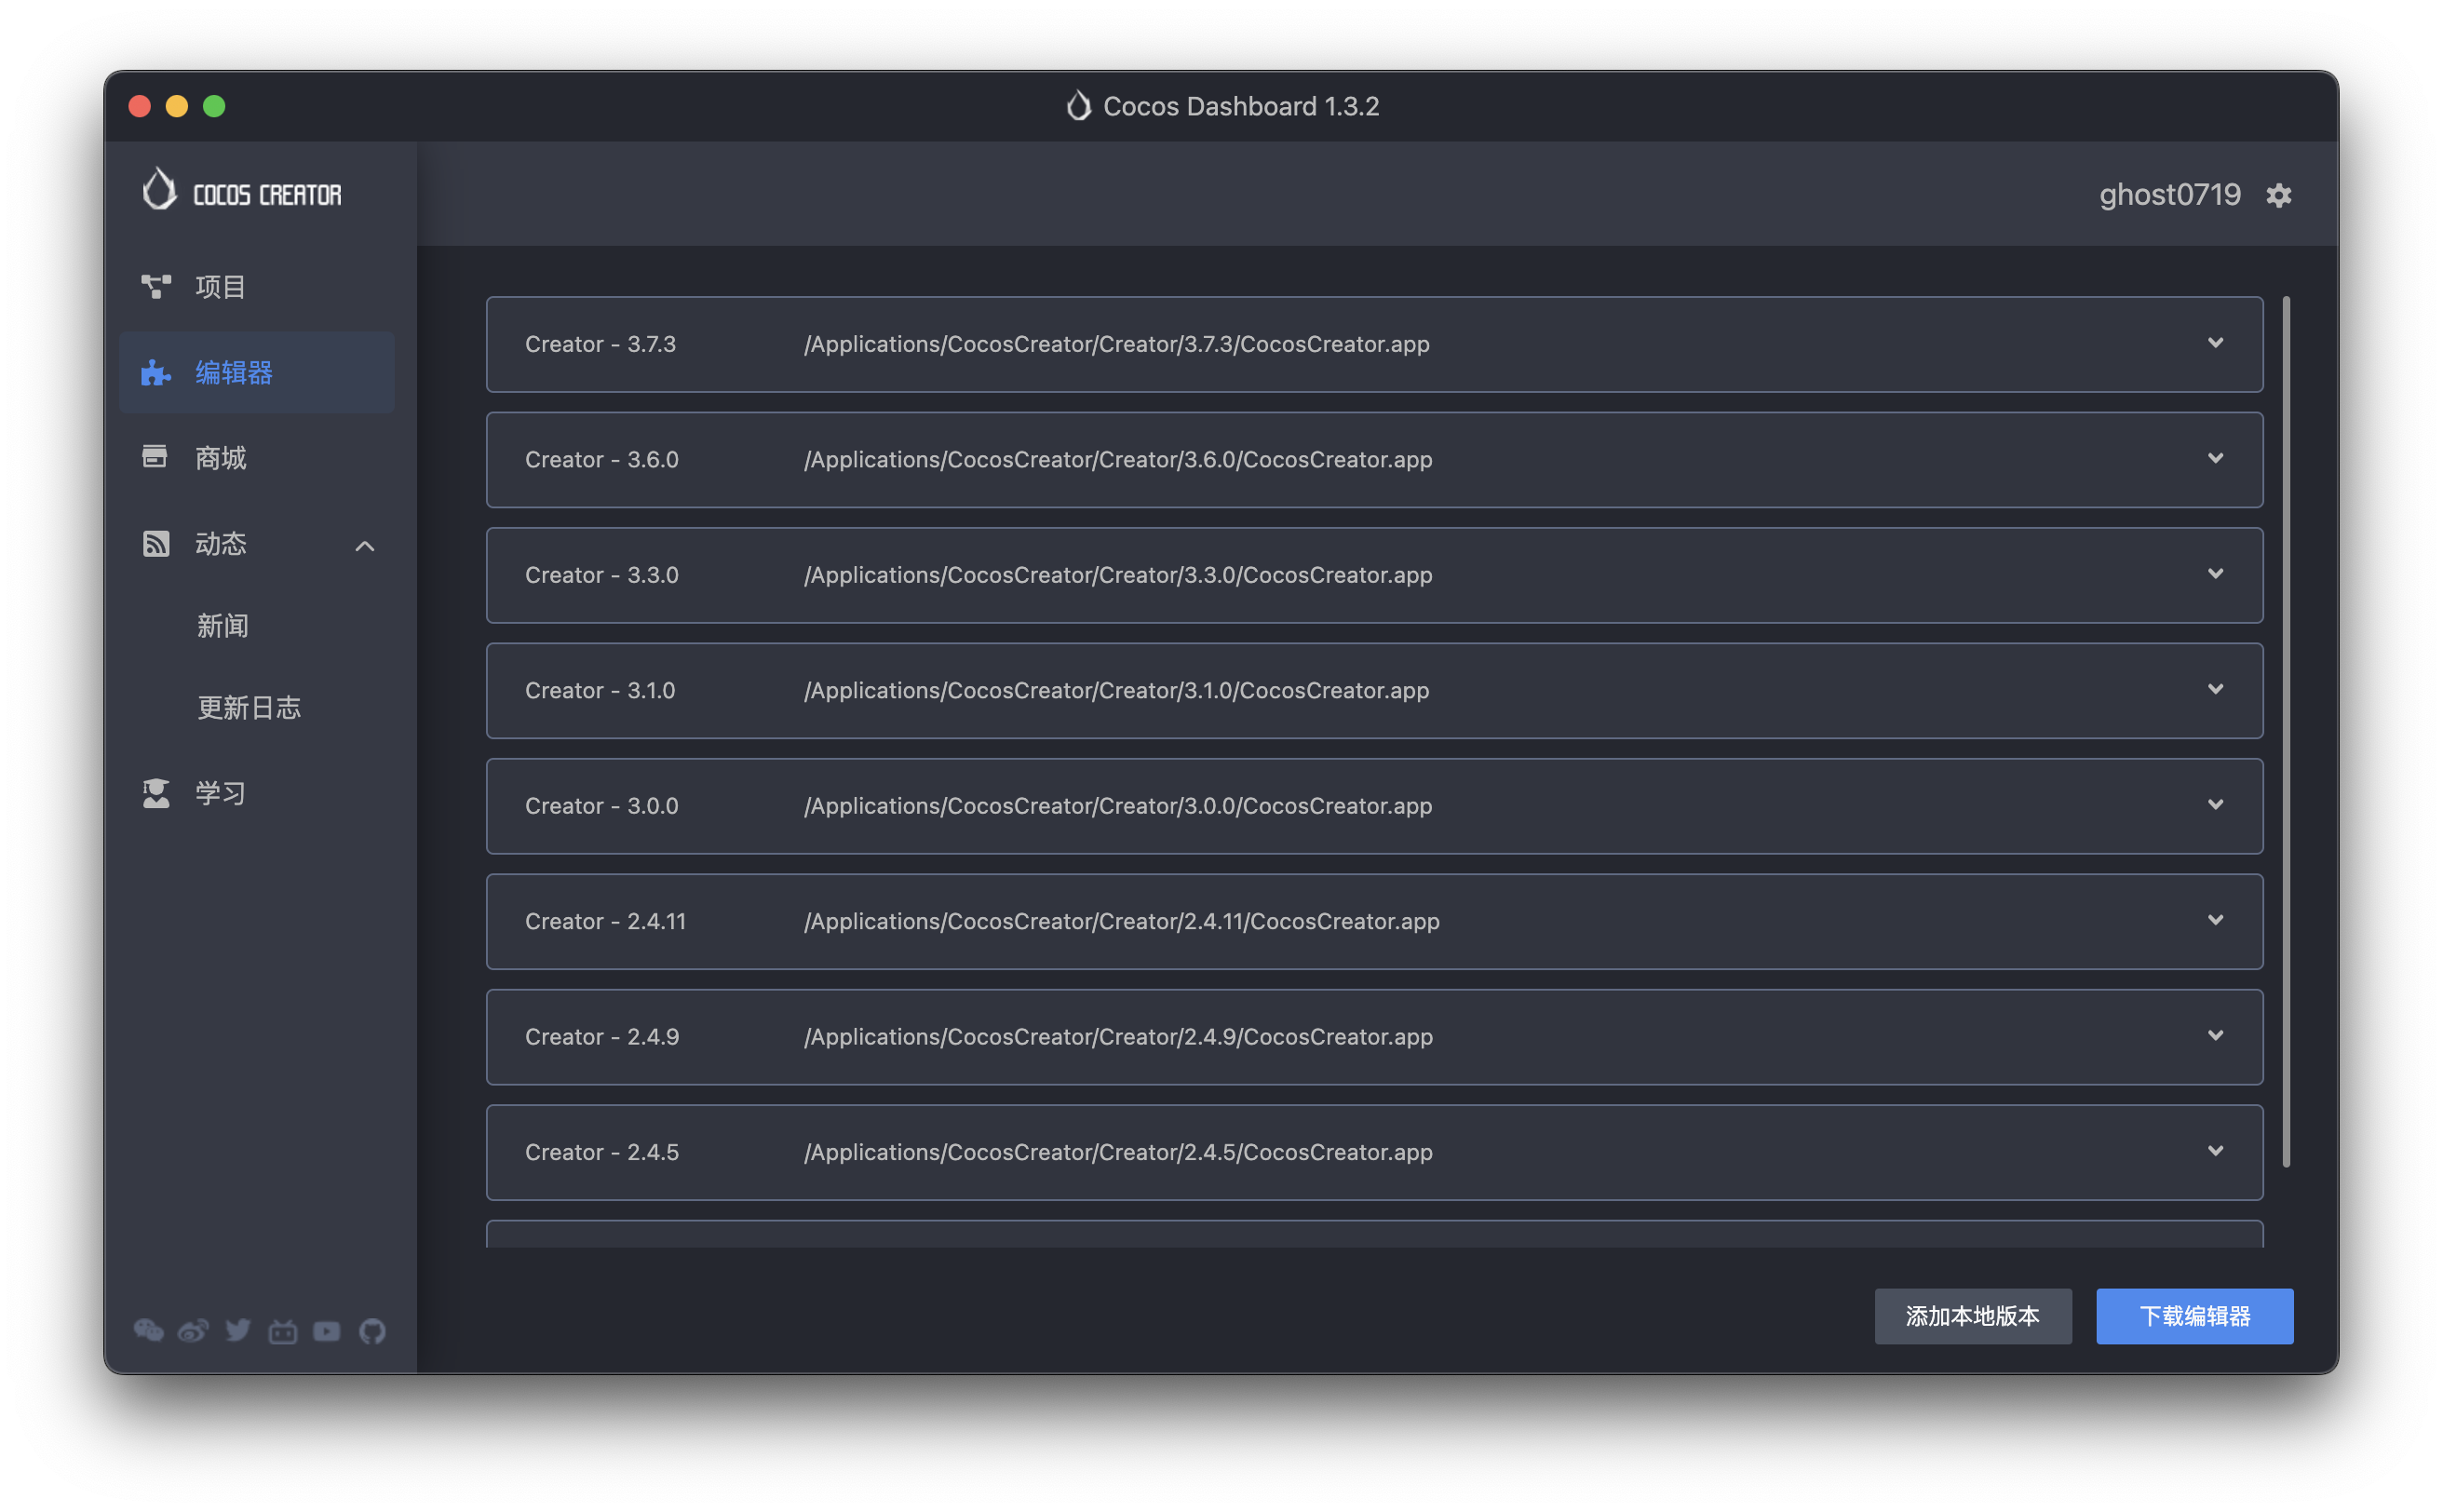This screenshot has height=1512, width=2443.
Task: Expand options for Creator 3.7.3
Action: click(x=2215, y=343)
